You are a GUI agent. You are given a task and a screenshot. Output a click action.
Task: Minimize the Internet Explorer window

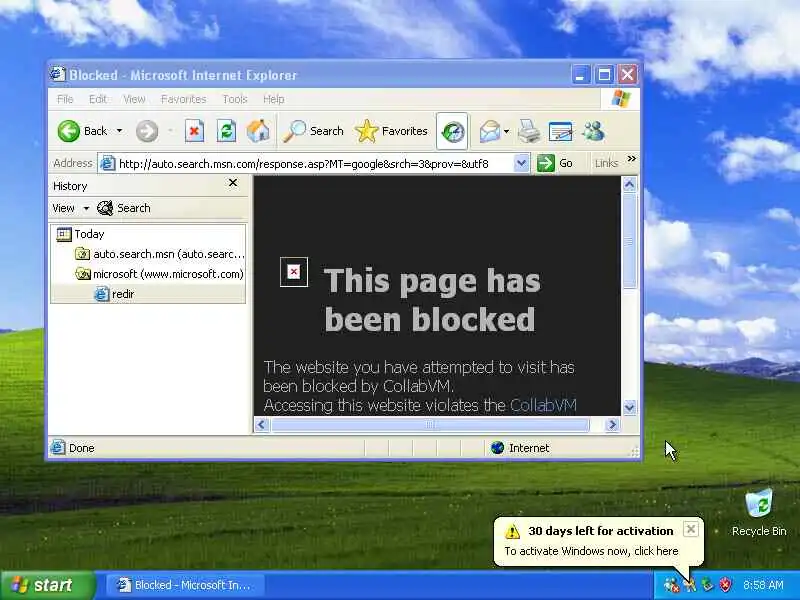click(x=580, y=75)
